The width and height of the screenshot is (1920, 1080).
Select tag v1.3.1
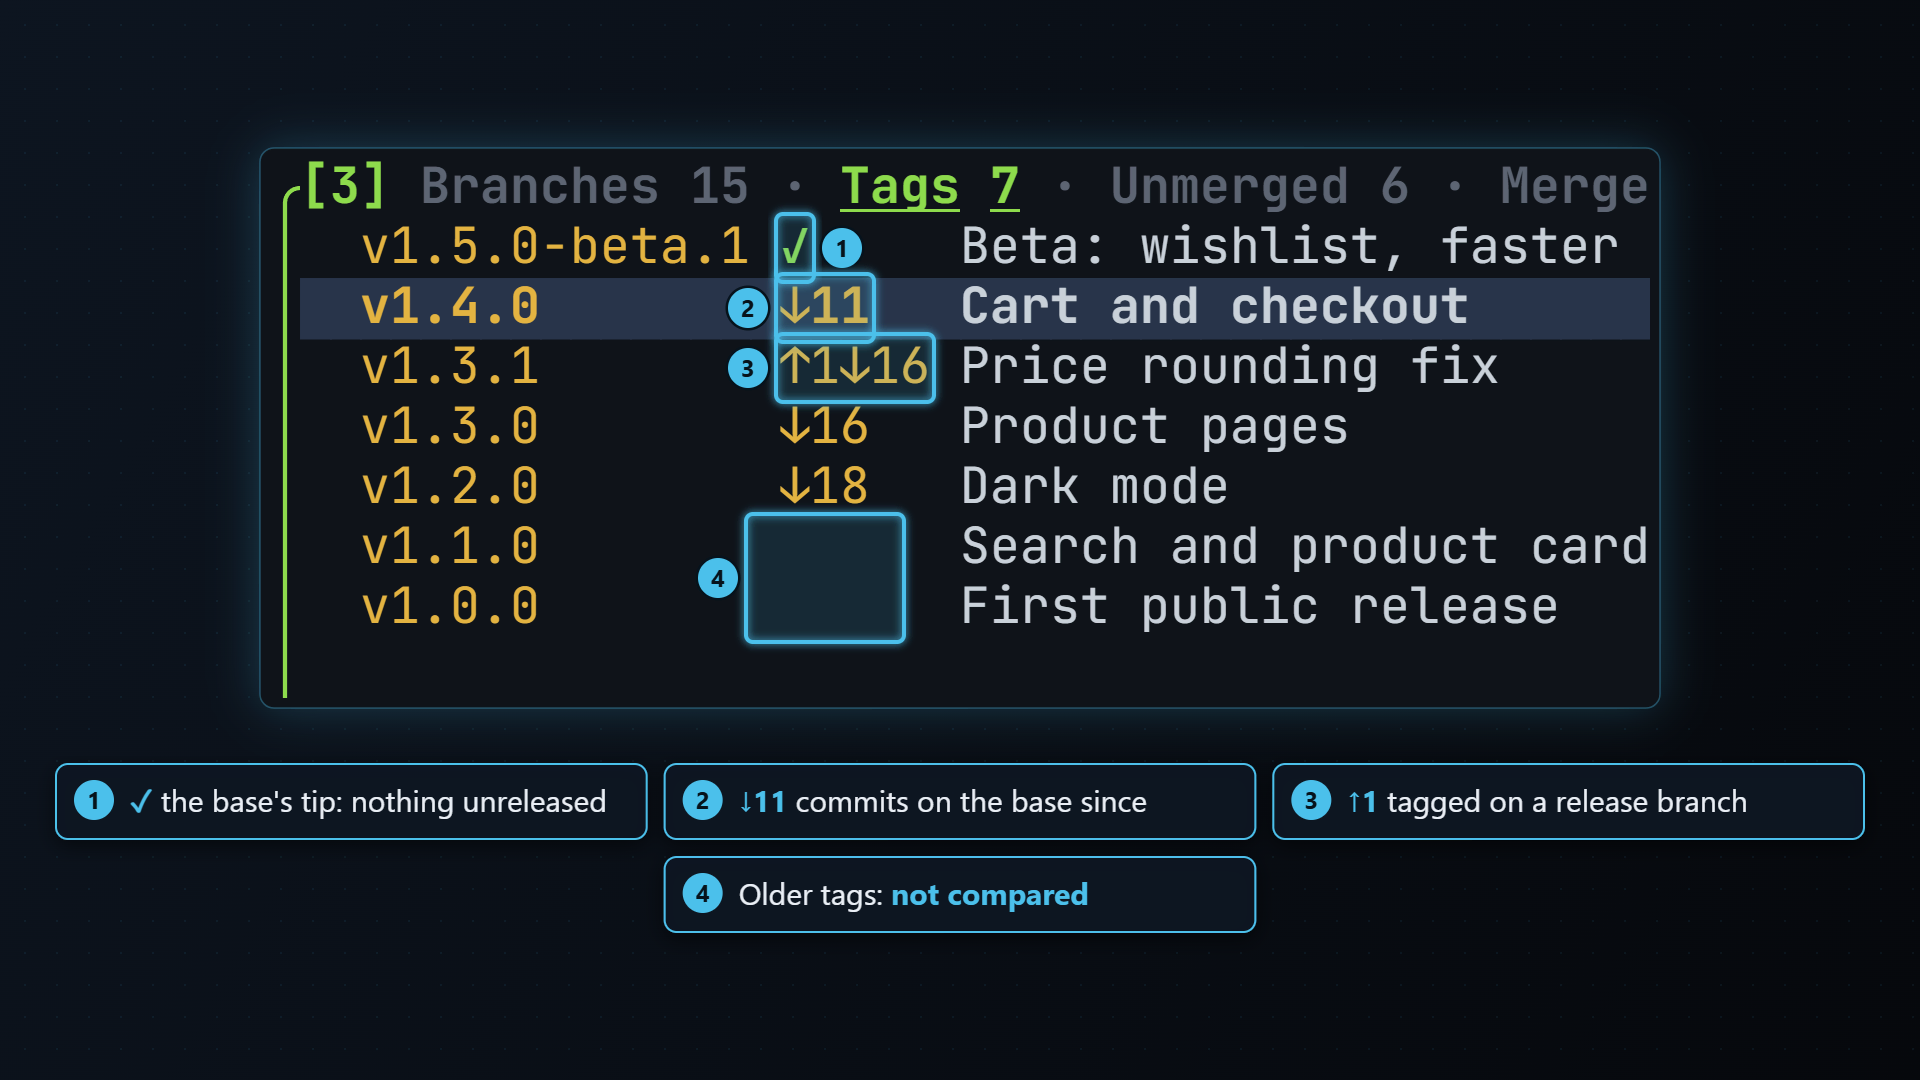450,367
